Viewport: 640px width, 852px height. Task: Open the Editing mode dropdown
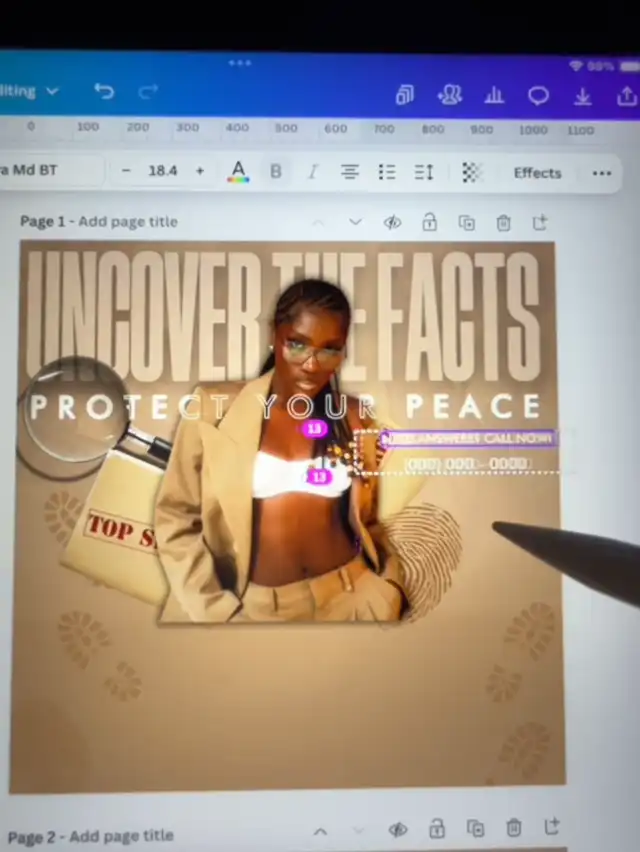28,91
